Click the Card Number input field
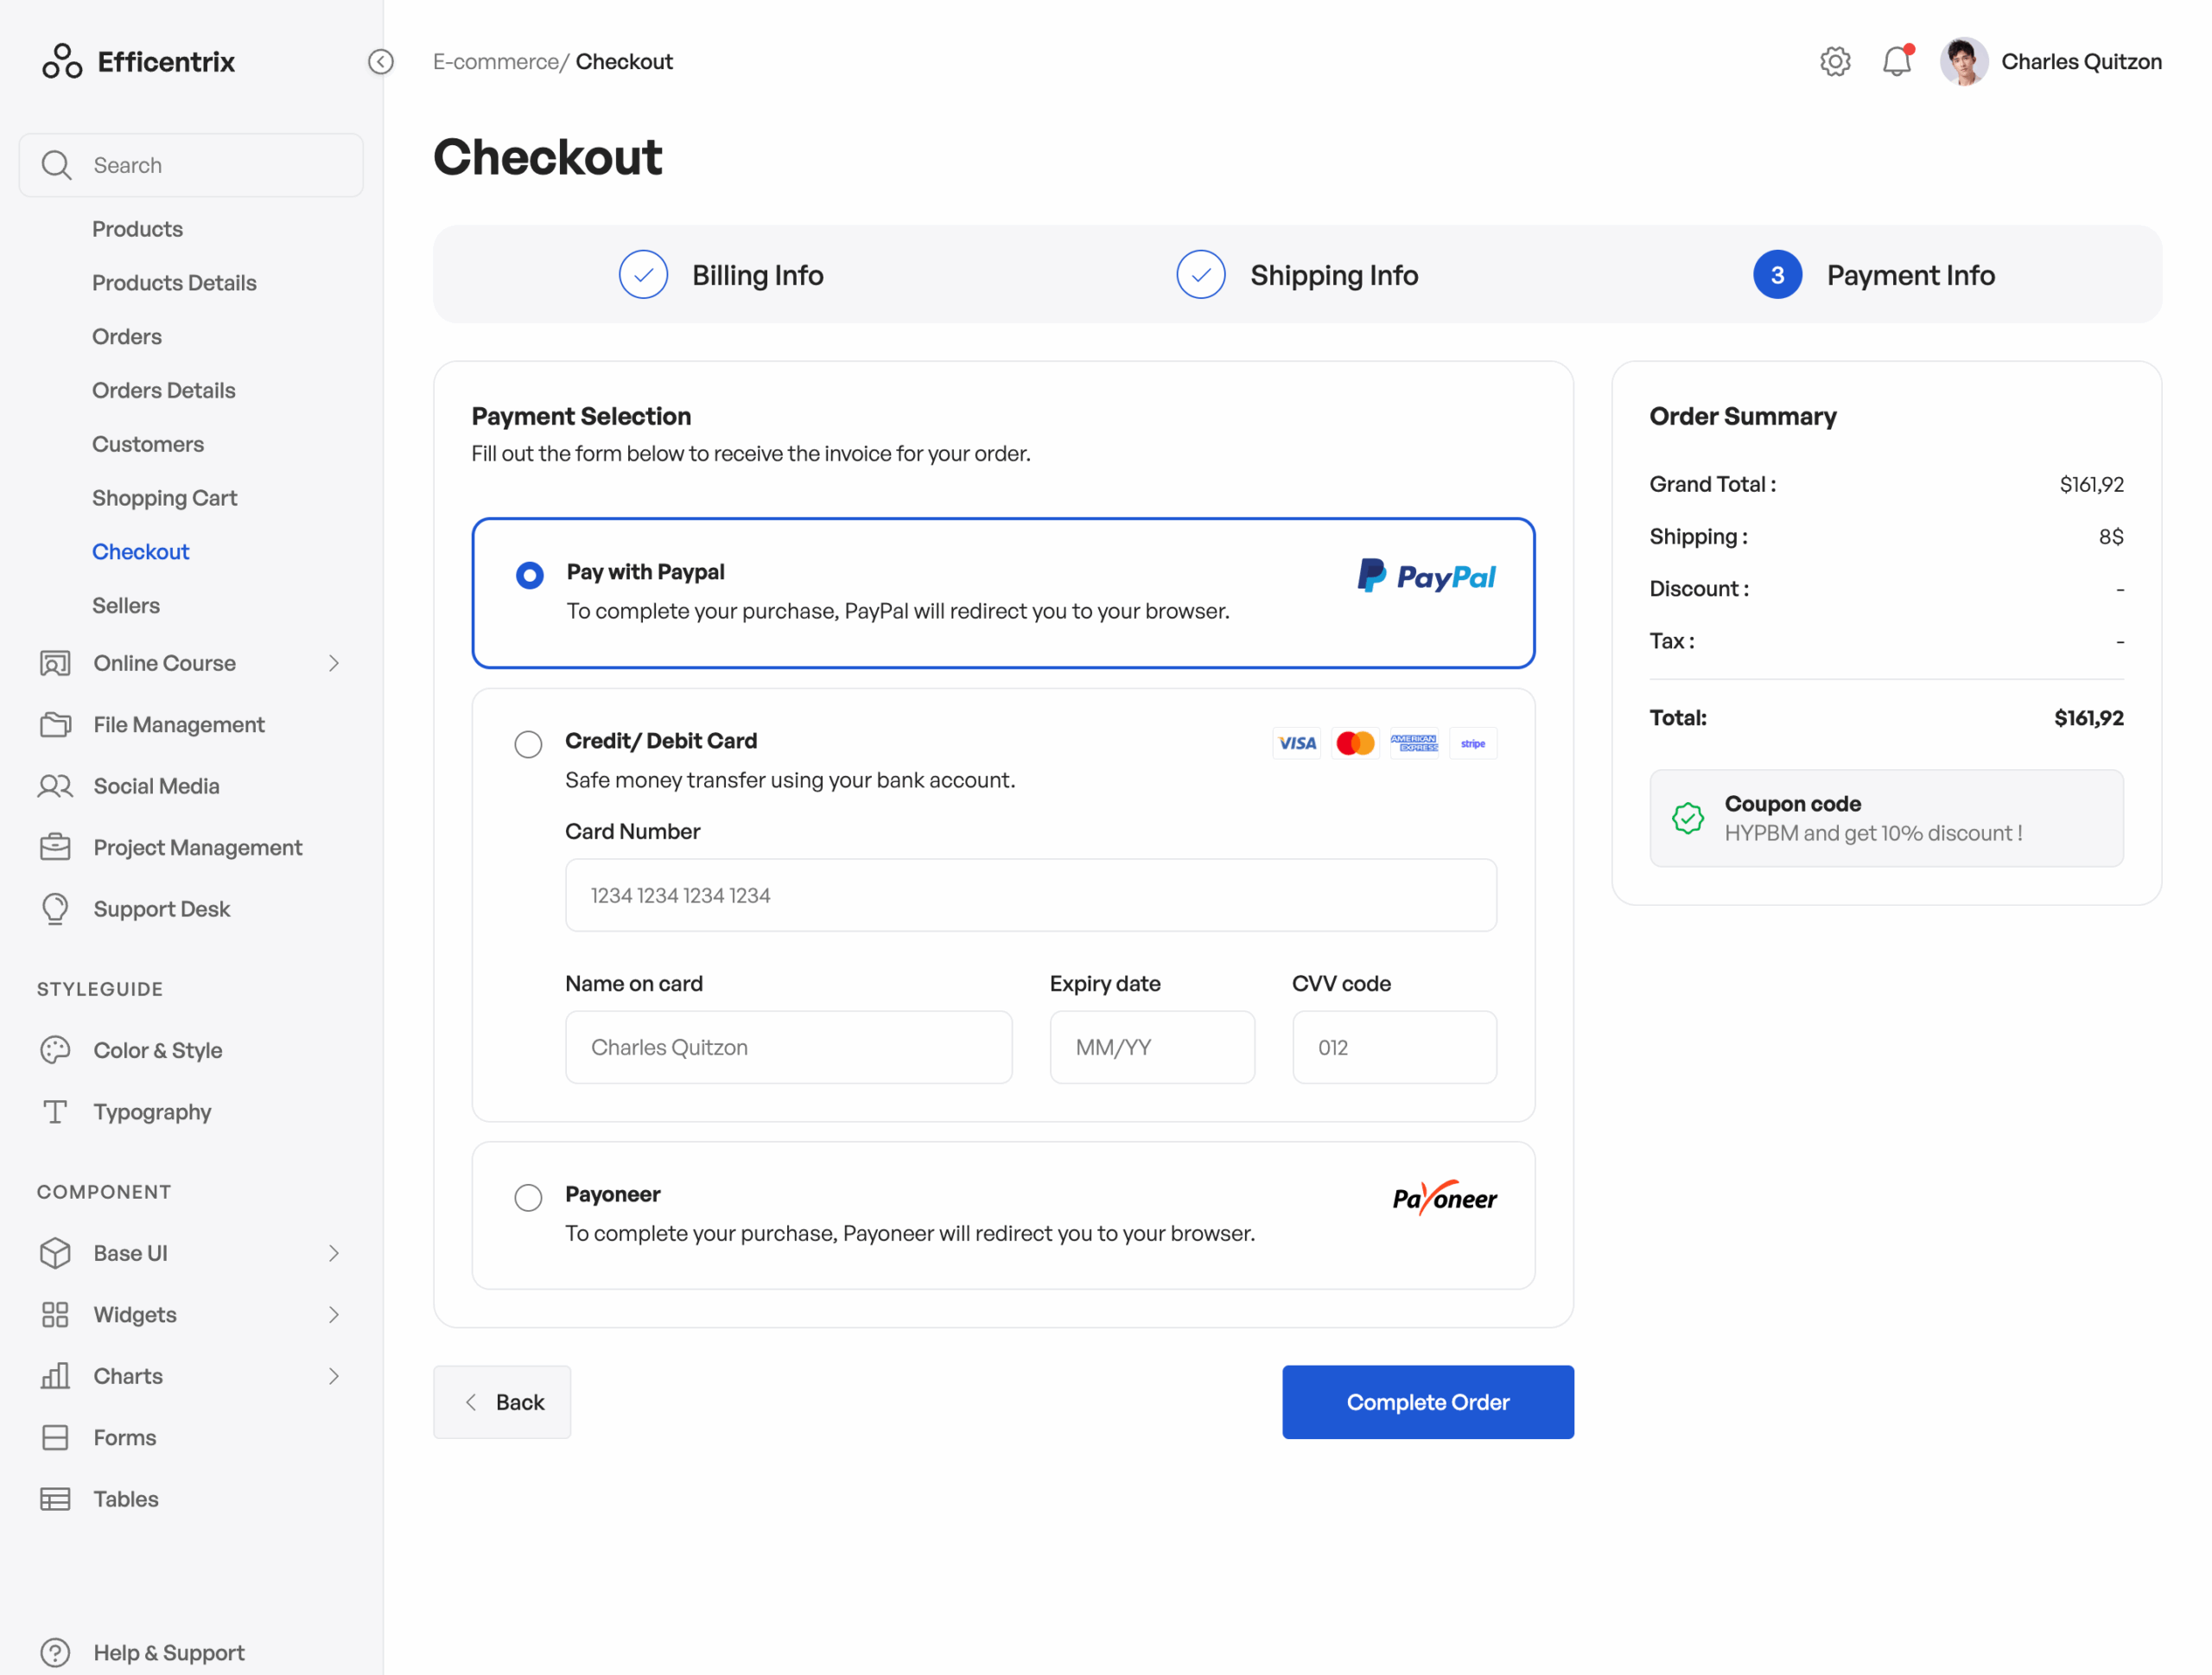 (1031, 895)
